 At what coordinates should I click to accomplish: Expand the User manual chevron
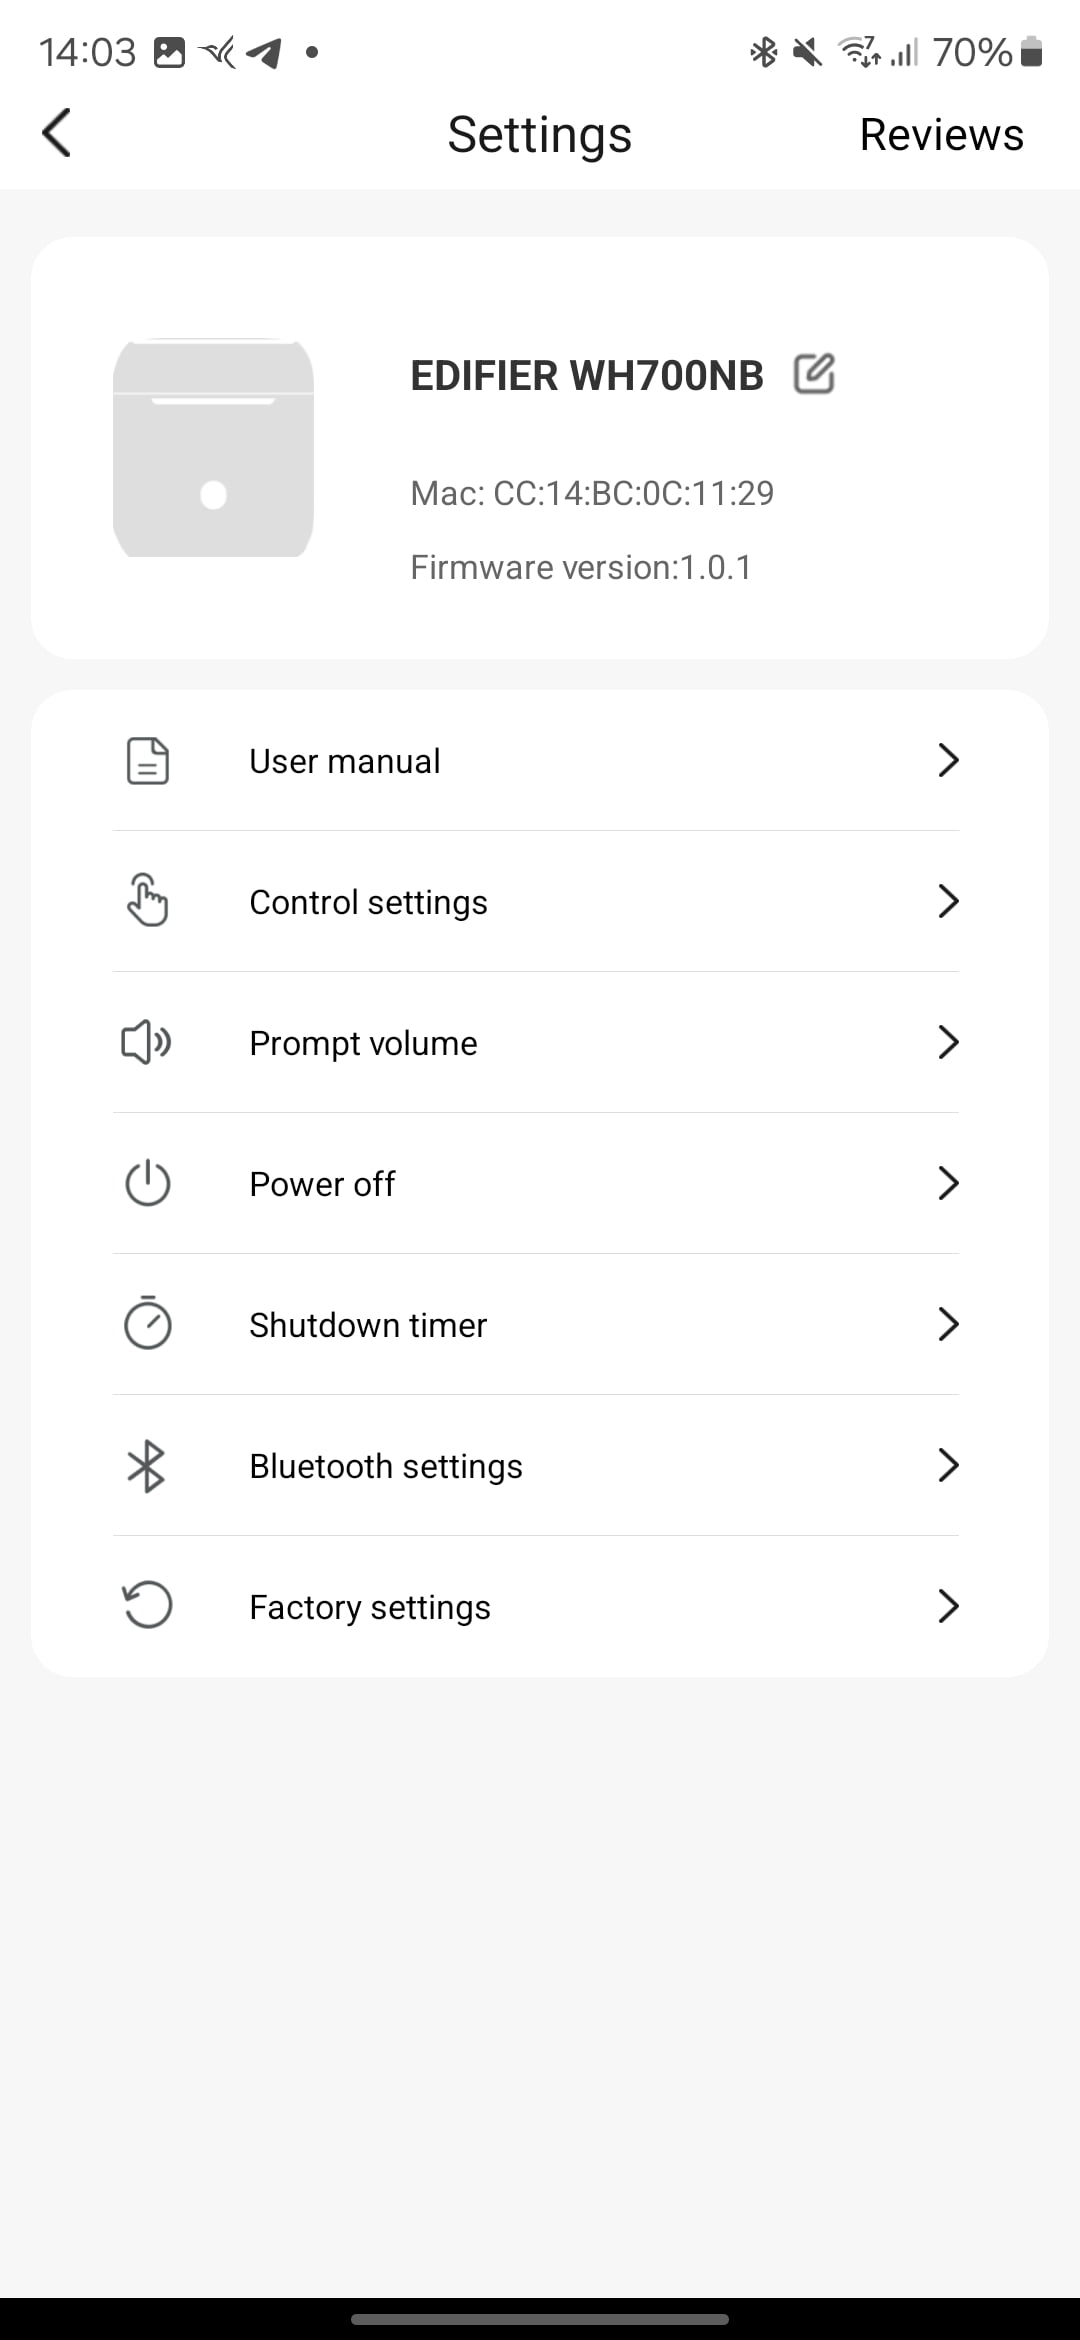click(948, 761)
